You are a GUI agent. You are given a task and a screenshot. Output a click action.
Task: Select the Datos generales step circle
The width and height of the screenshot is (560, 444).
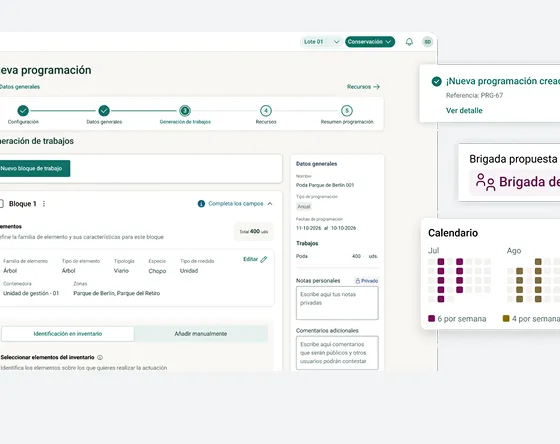(104, 111)
